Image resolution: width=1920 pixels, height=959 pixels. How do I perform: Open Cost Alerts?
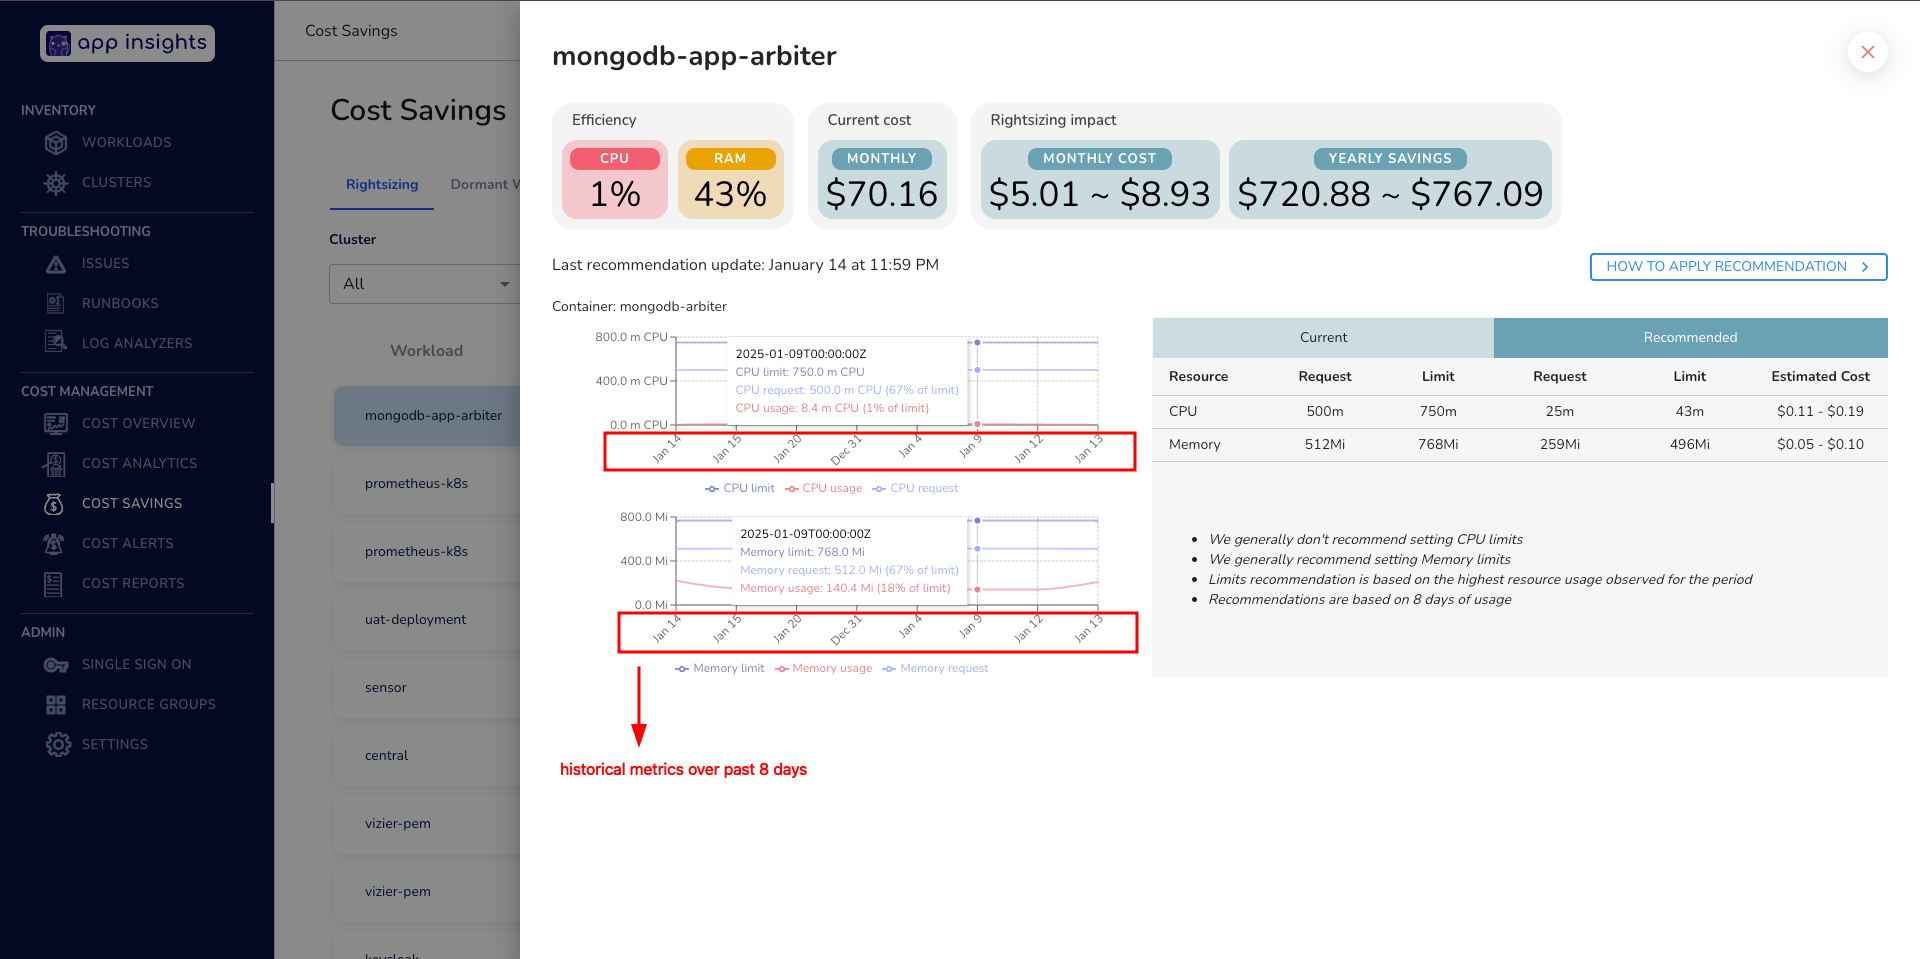point(127,543)
